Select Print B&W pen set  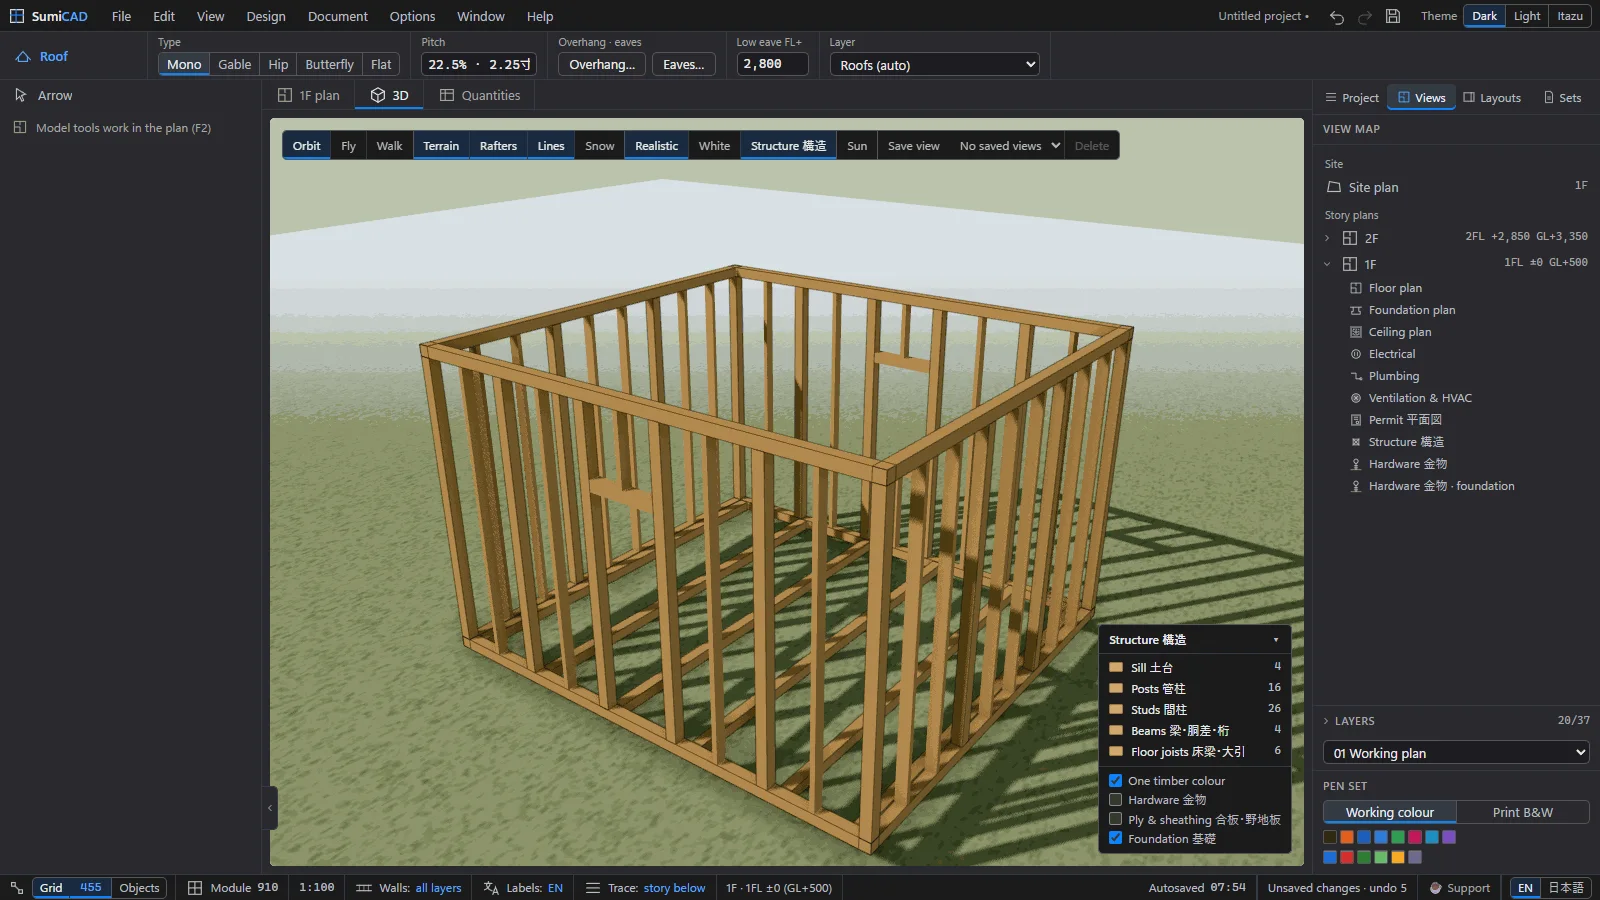coord(1522,812)
